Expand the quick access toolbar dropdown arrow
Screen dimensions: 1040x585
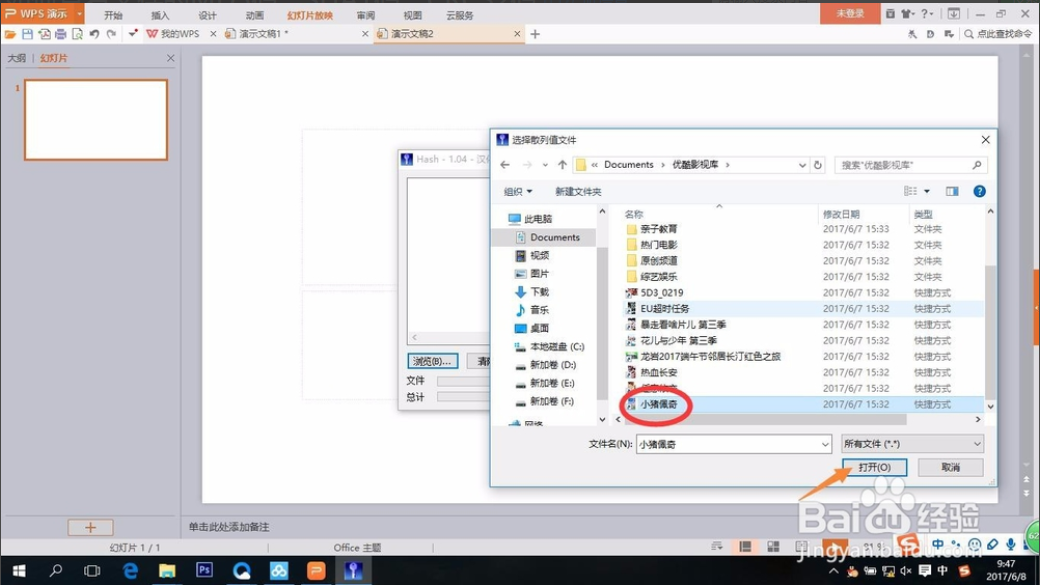[133, 32]
